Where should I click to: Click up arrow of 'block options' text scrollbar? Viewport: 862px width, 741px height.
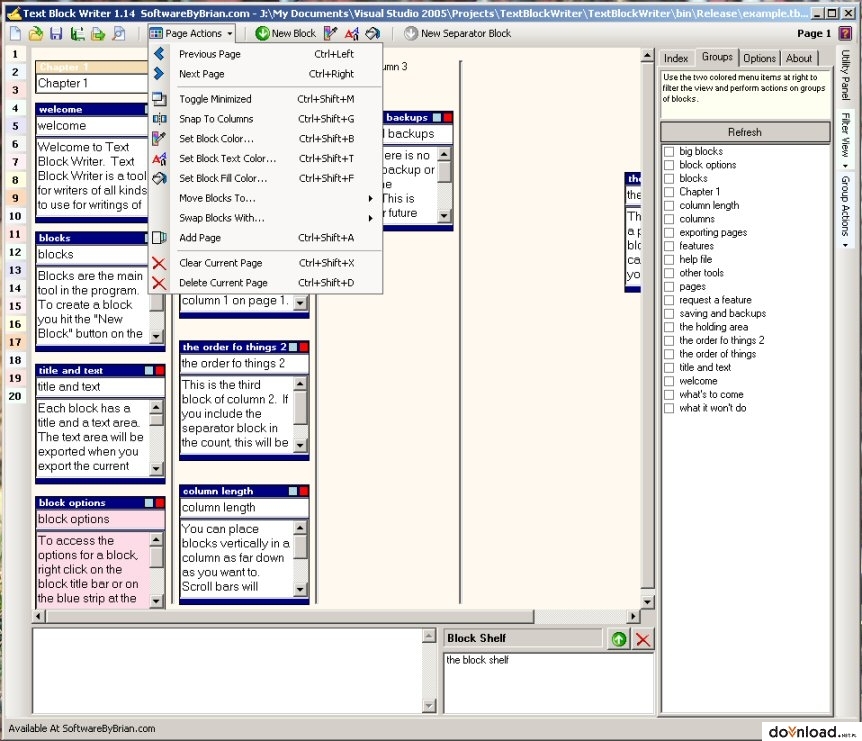[157, 540]
